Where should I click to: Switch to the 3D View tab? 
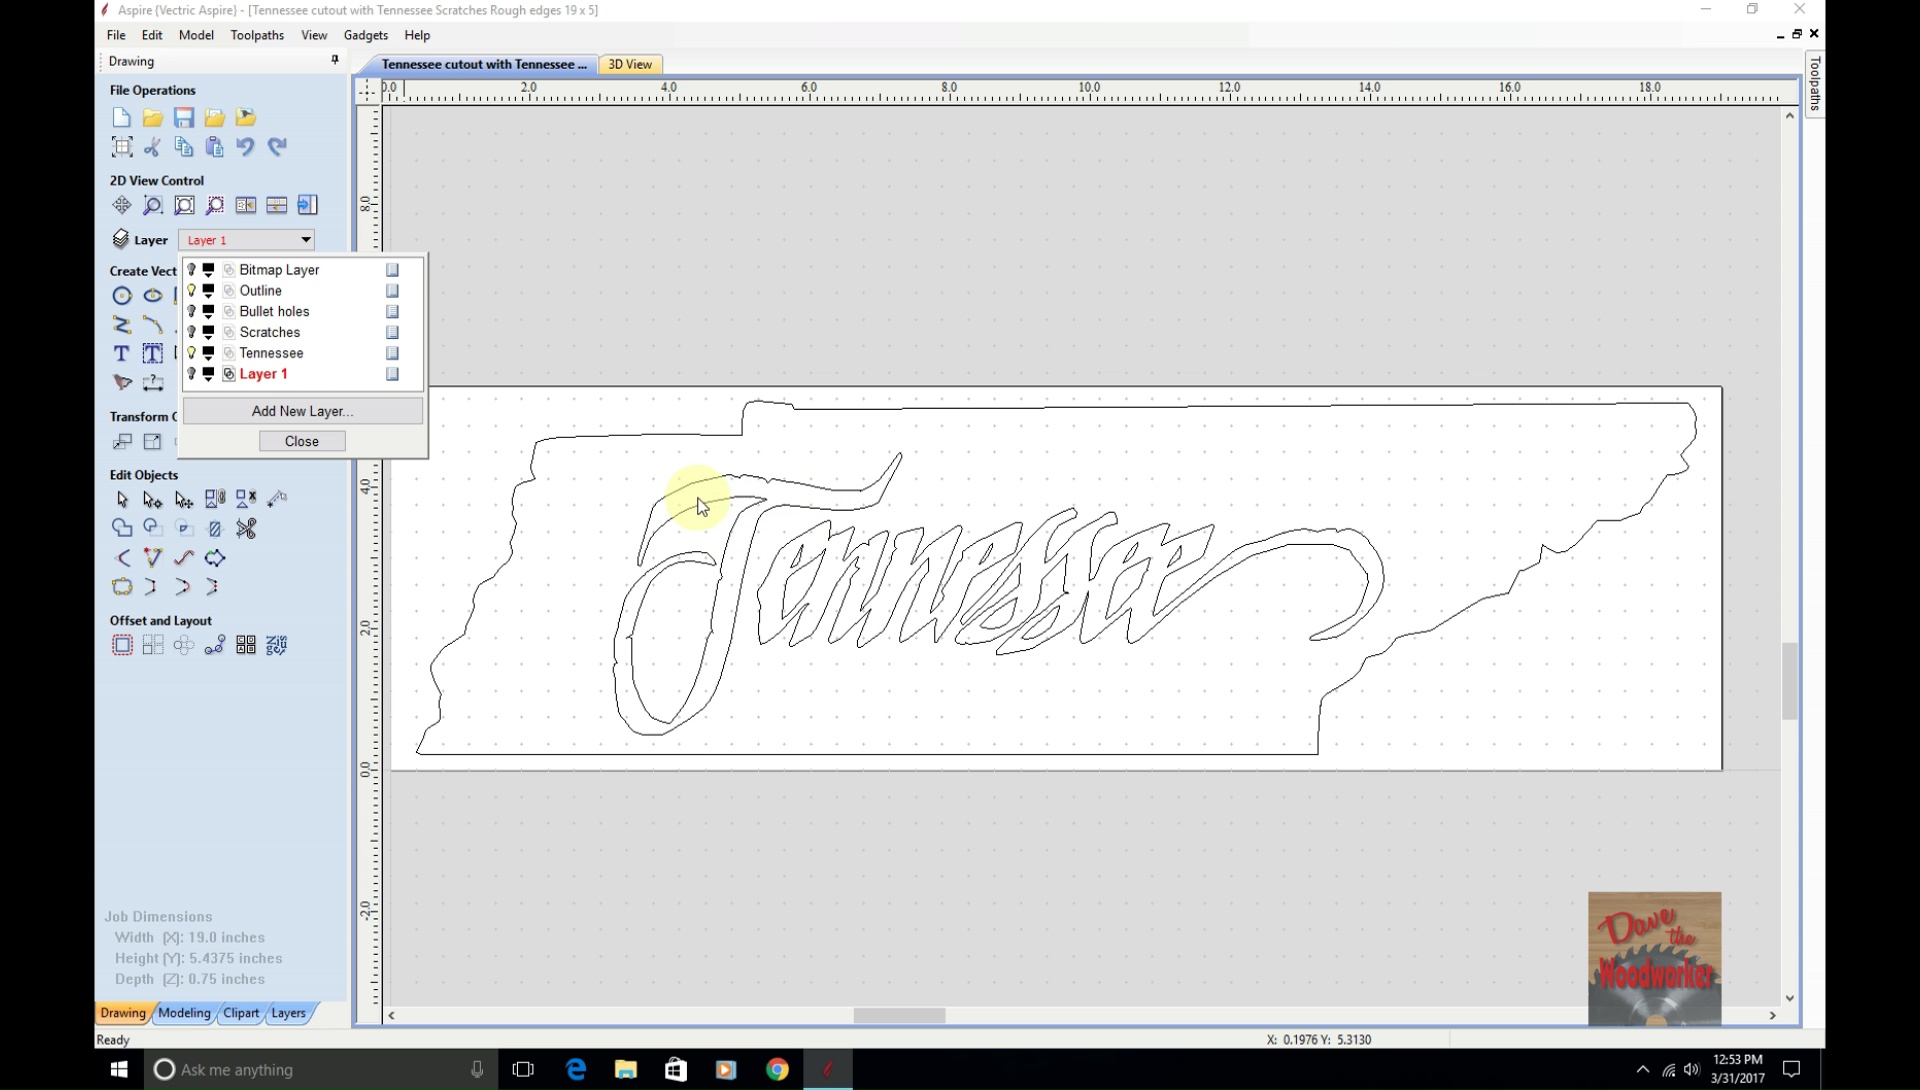click(x=630, y=64)
